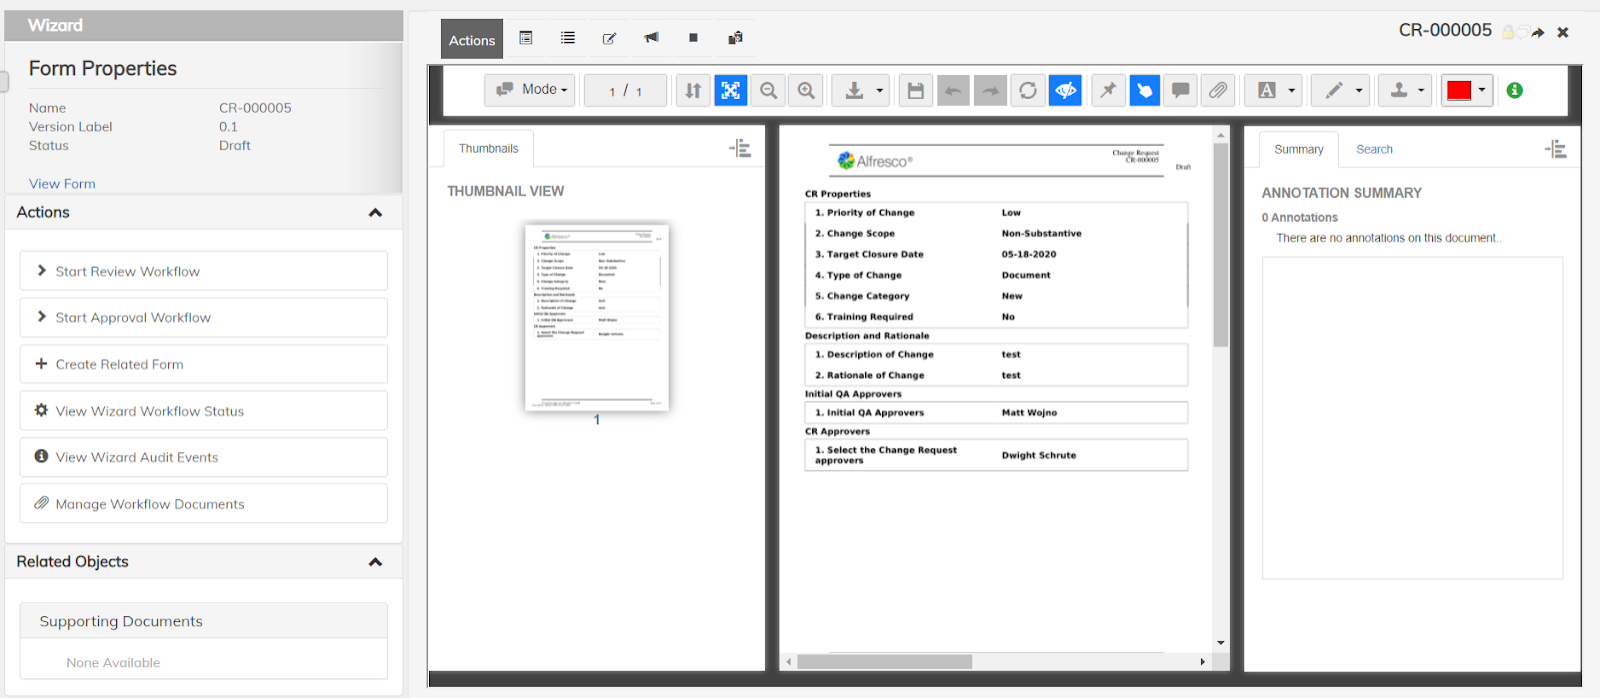Click the megaphone icon in top bar
1600x698 pixels.
click(x=651, y=38)
